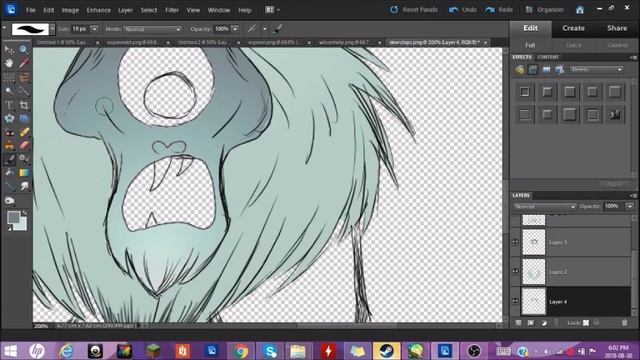Open the brush Size slider arrow
The height and width of the screenshot is (360, 640).
pyautogui.click(x=94, y=29)
